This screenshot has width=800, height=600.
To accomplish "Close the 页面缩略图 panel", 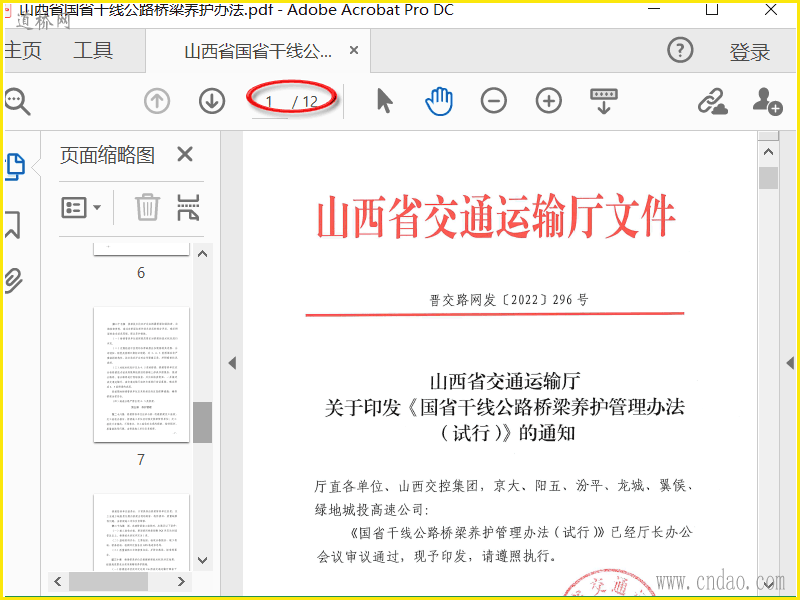I will (x=185, y=154).
